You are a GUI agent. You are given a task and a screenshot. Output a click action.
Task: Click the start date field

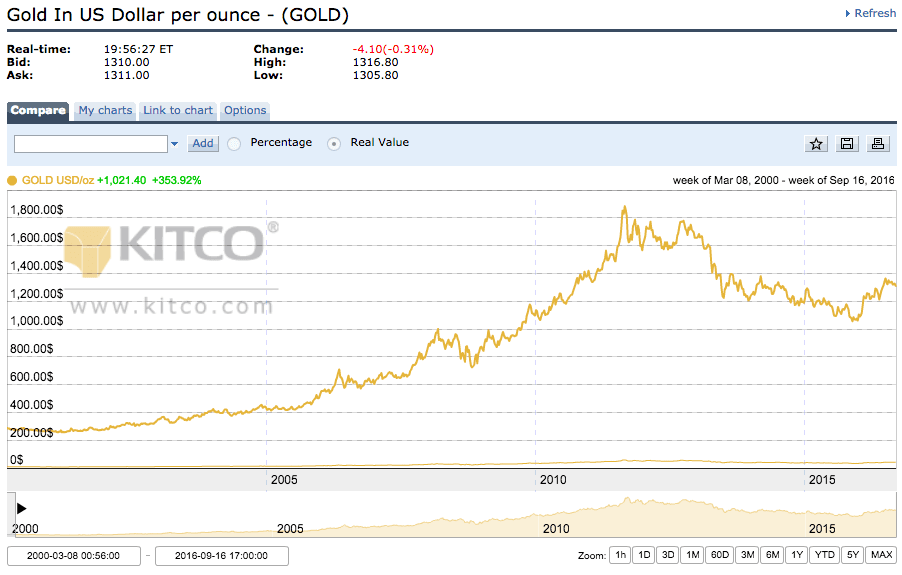point(74,556)
